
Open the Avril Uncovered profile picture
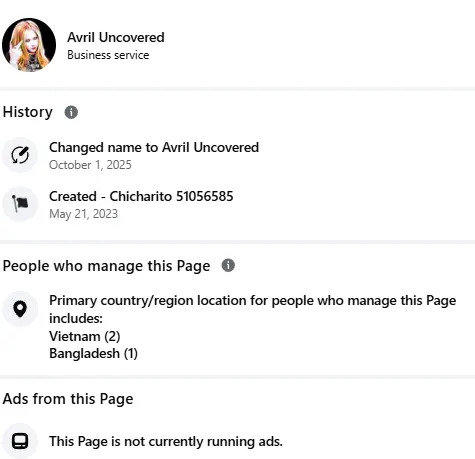pos(29,45)
